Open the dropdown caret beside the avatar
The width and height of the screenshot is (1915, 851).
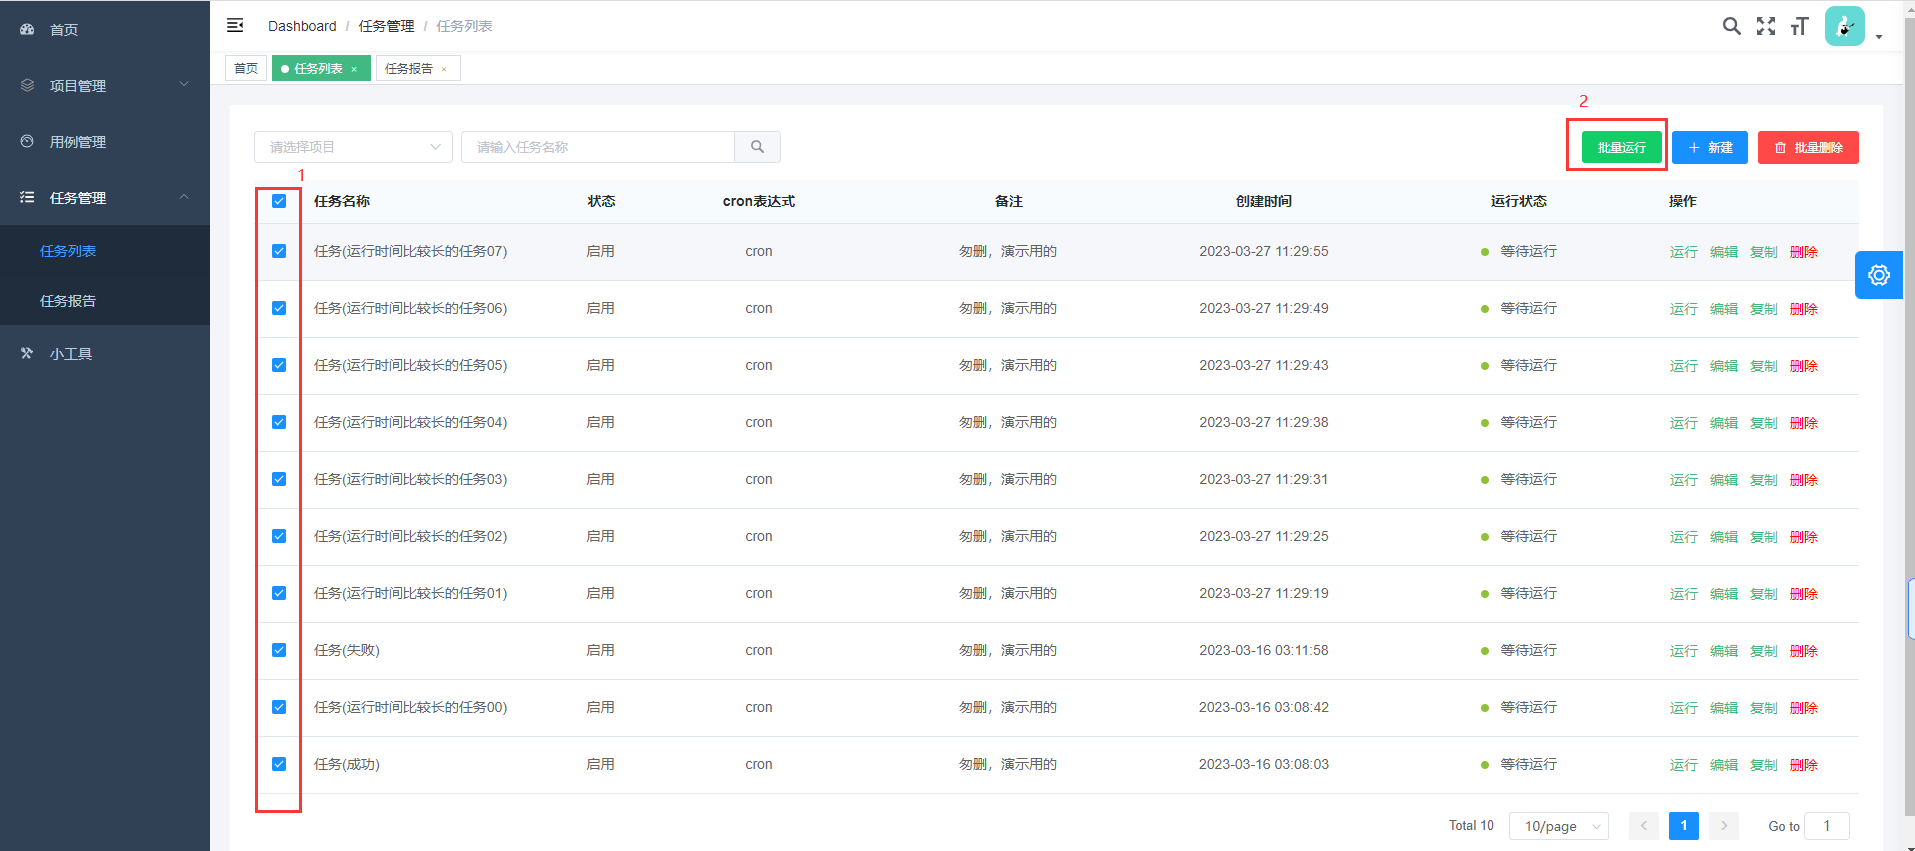coord(1879,37)
